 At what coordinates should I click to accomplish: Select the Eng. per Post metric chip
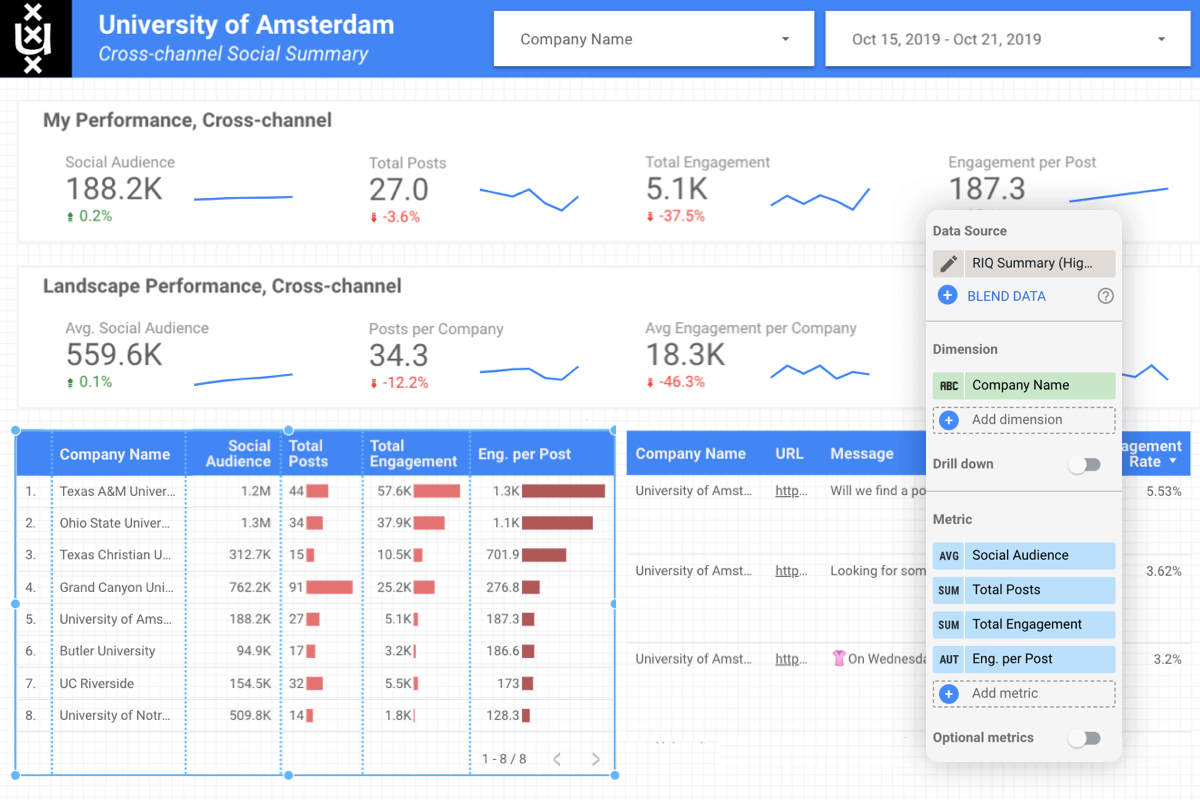(1024, 659)
